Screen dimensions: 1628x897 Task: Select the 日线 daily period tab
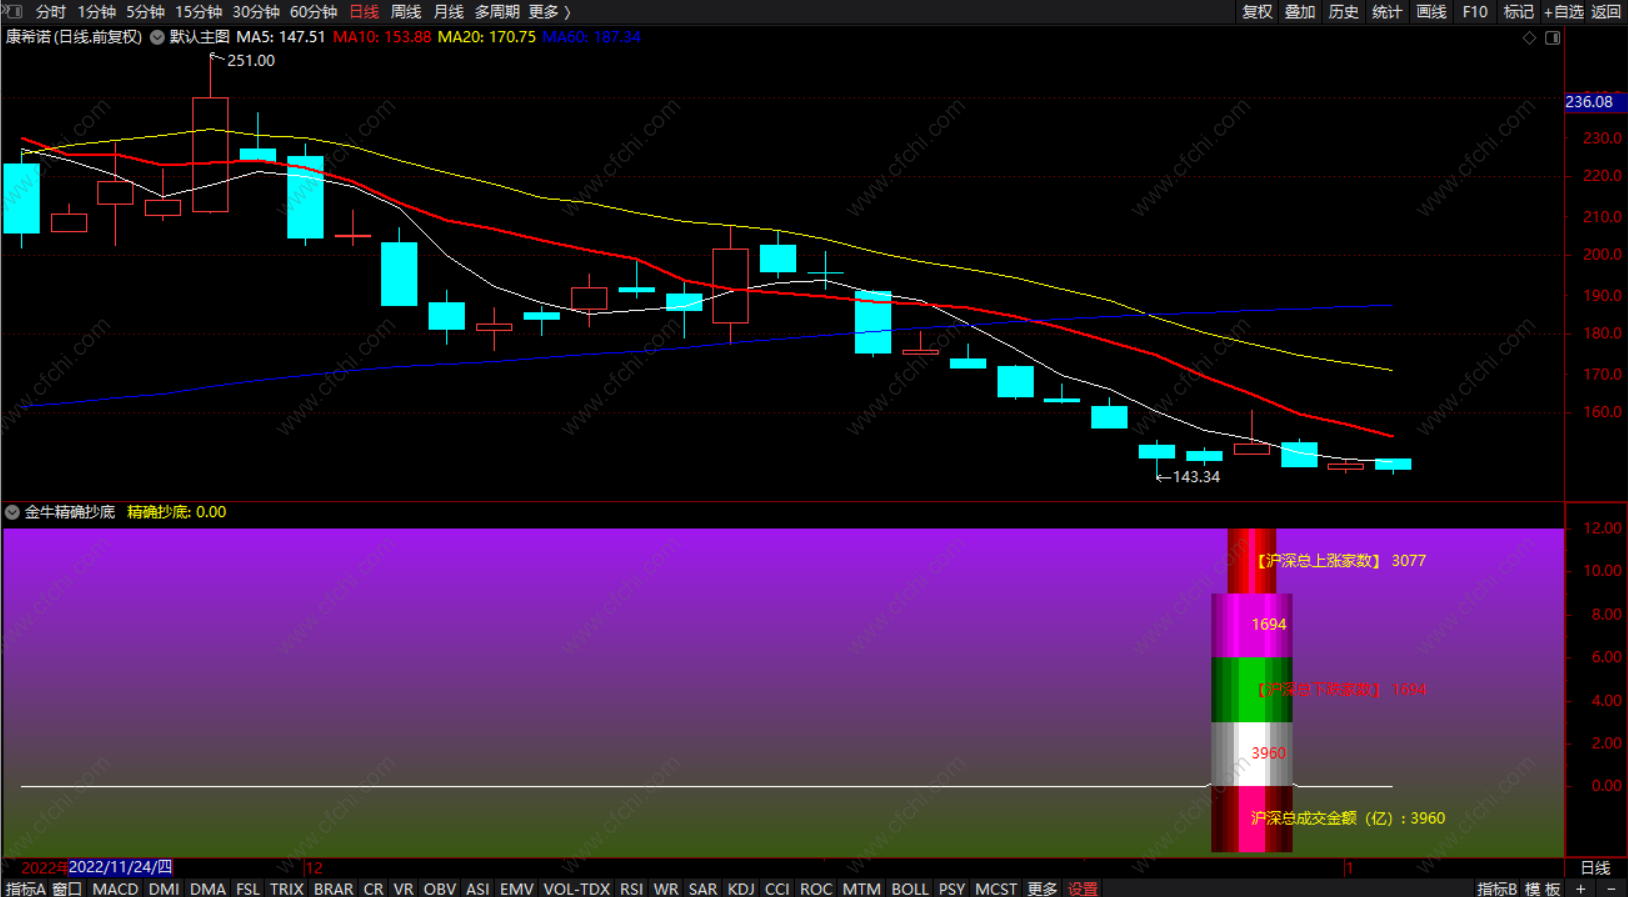(x=364, y=12)
